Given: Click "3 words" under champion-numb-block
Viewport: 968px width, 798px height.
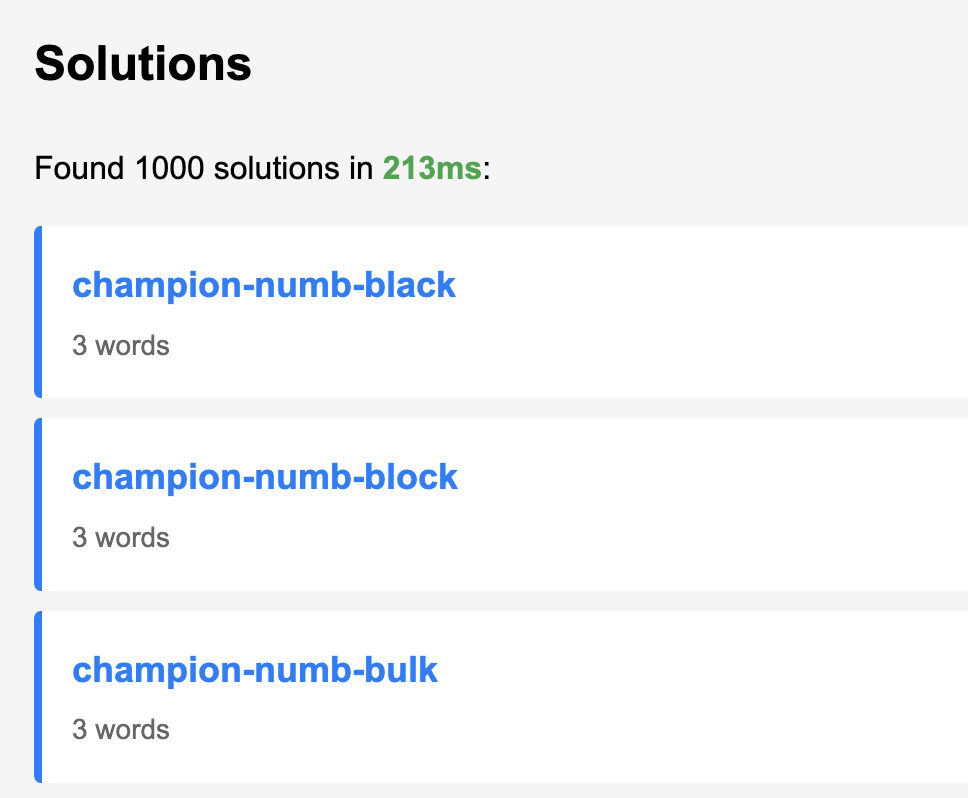Looking at the screenshot, I should coord(121,538).
